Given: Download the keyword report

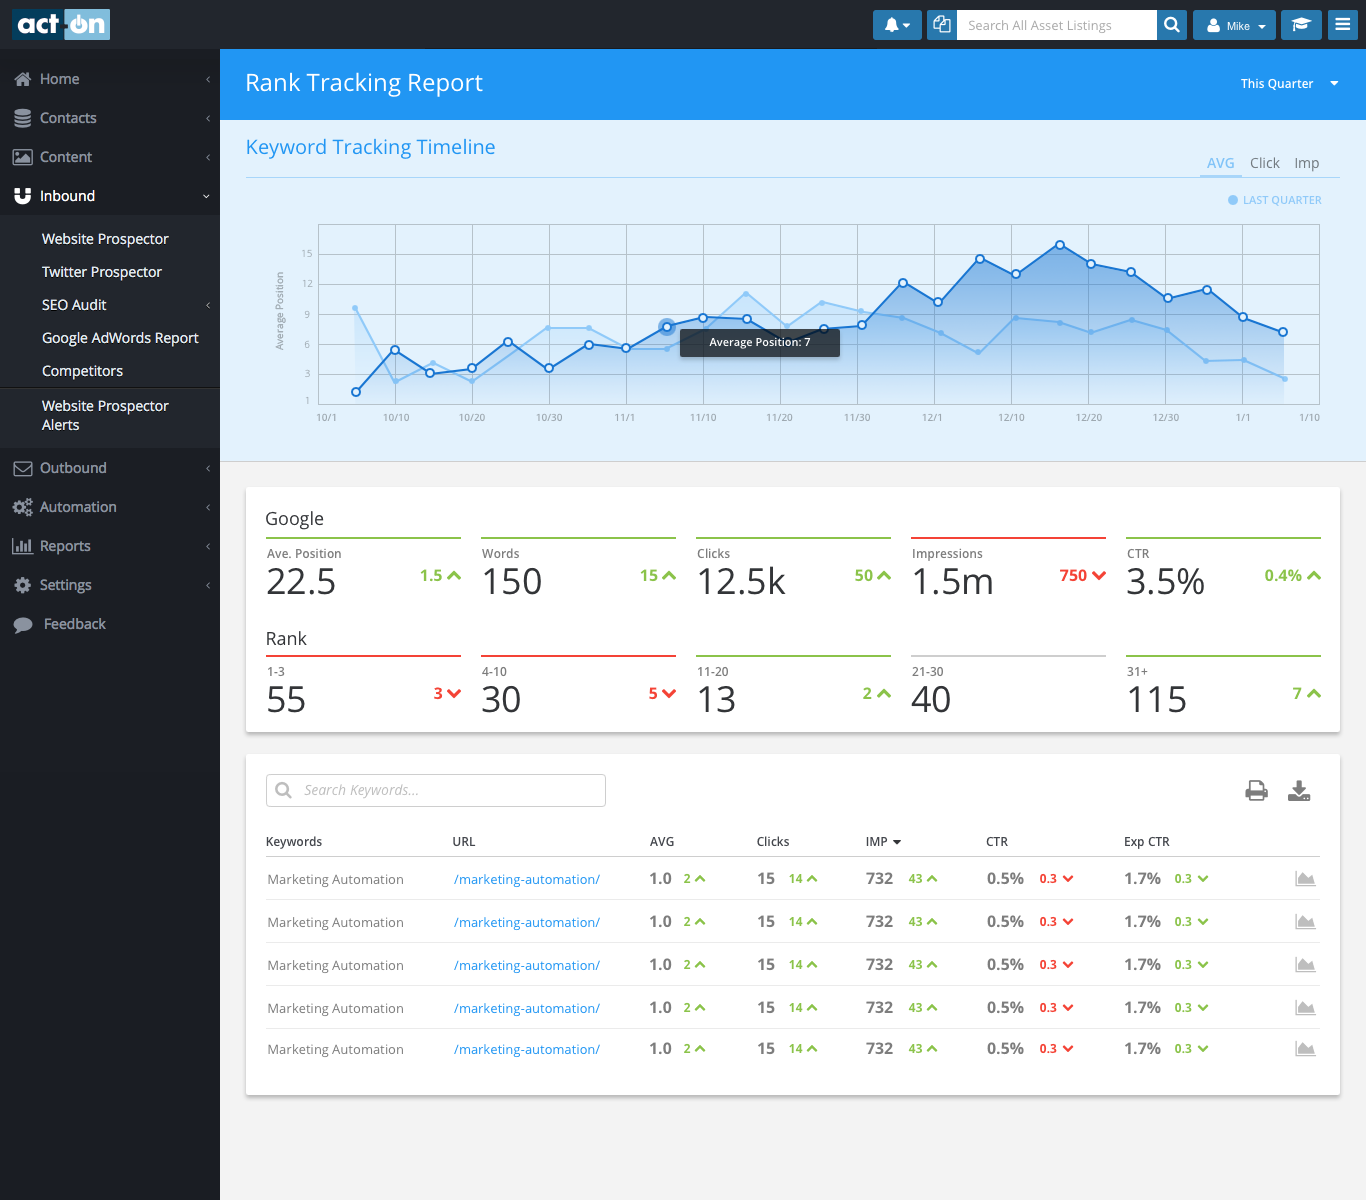Looking at the screenshot, I should [x=1299, y=791].
